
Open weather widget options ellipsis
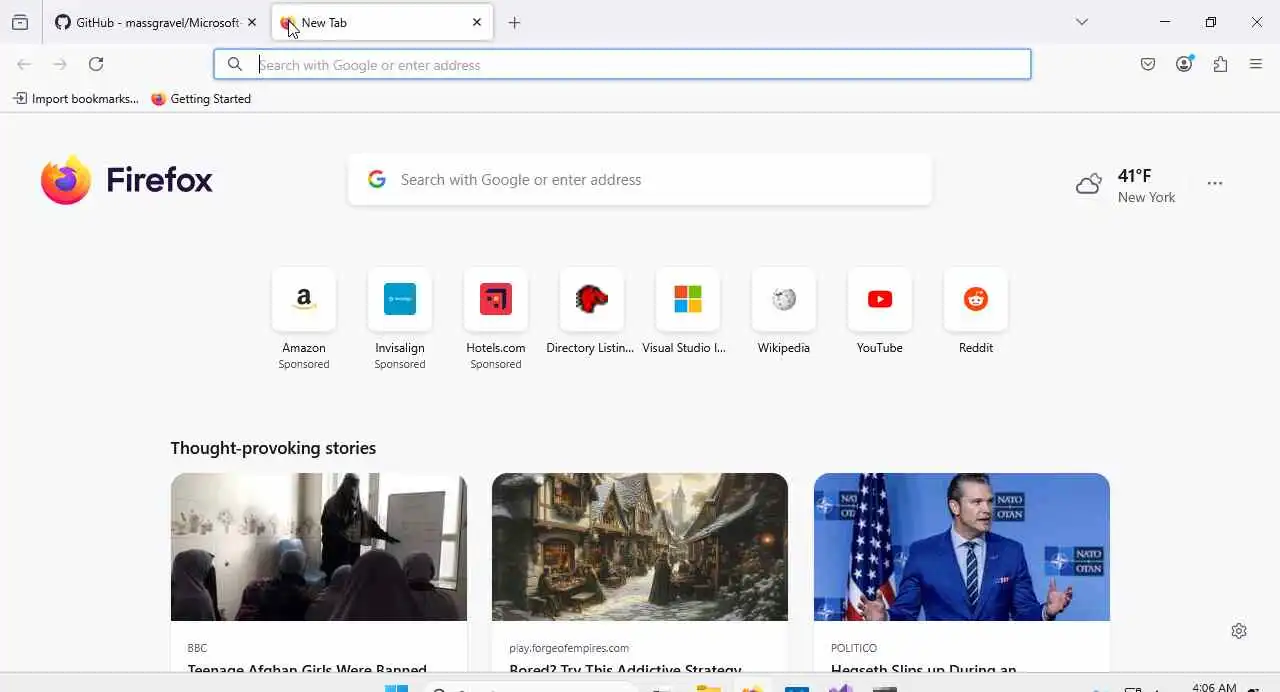coord(1215,184)
